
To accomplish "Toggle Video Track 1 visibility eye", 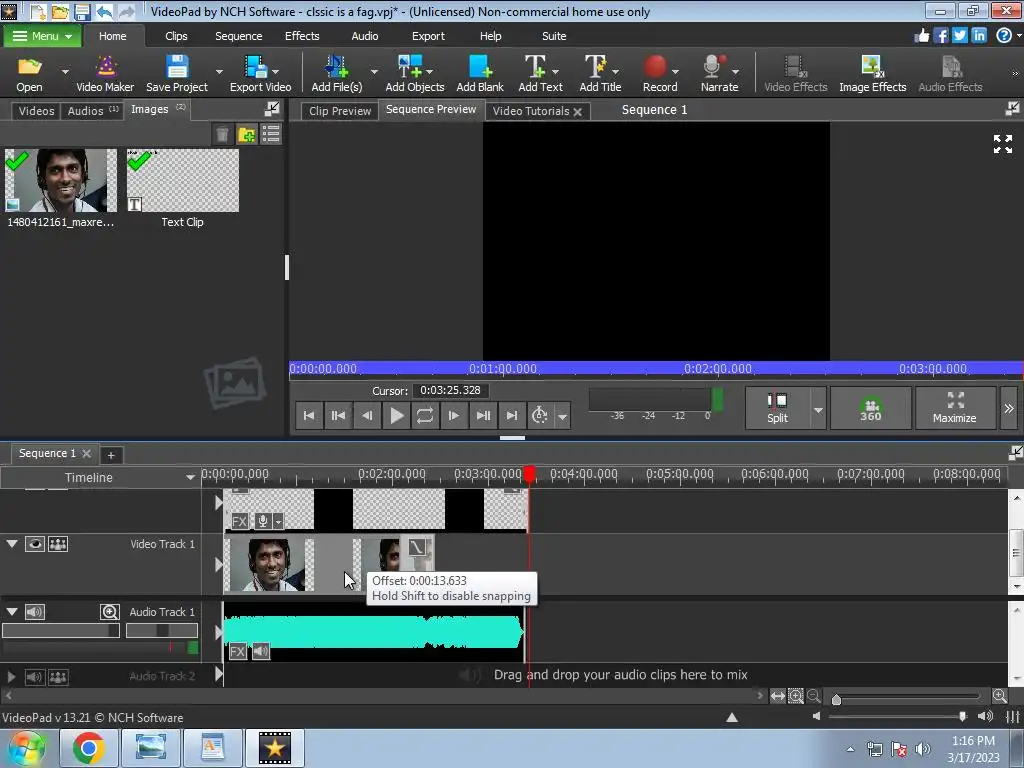I will click(35, 543).
